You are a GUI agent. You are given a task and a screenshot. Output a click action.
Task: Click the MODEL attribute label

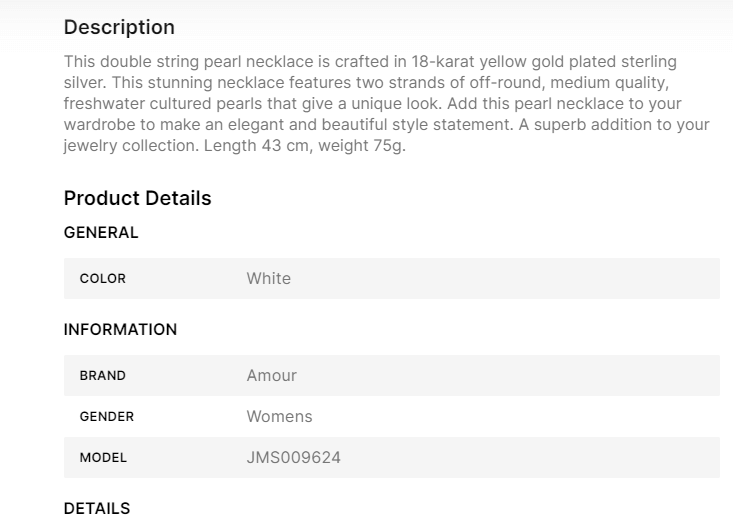pos(103,458)
